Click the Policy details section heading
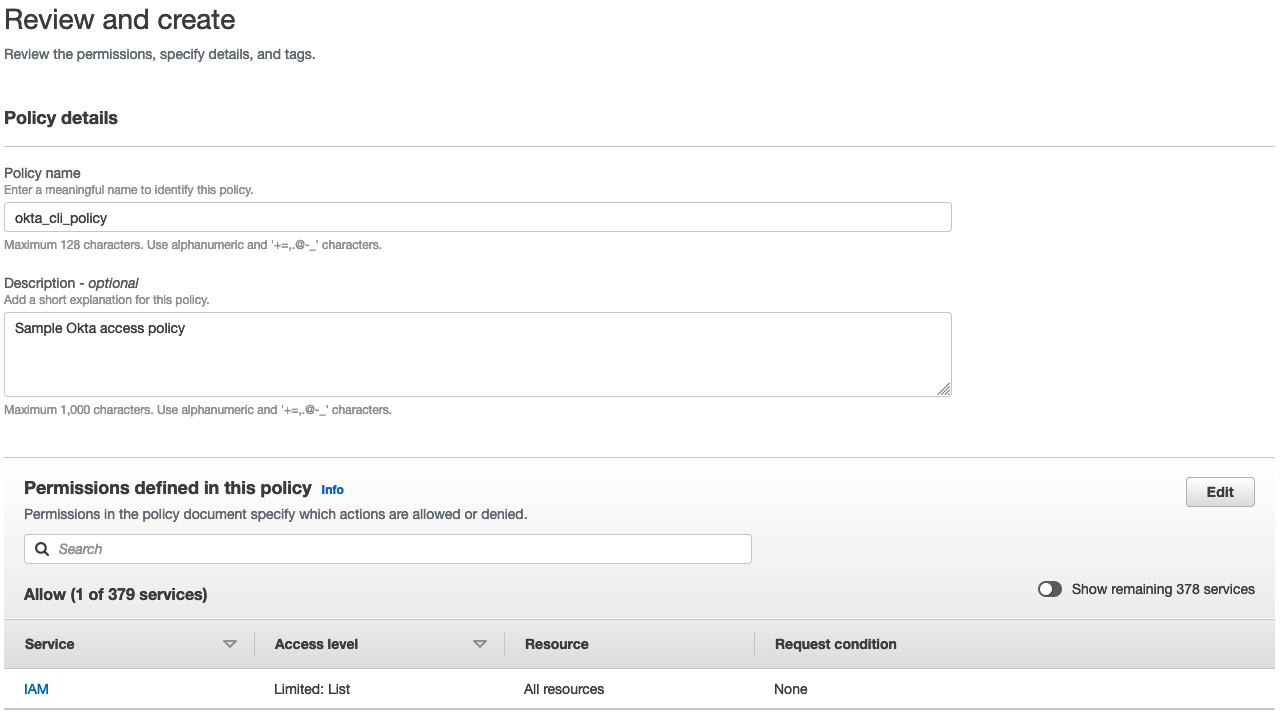This screenshot has height=725, width=1288. point(61,118)
